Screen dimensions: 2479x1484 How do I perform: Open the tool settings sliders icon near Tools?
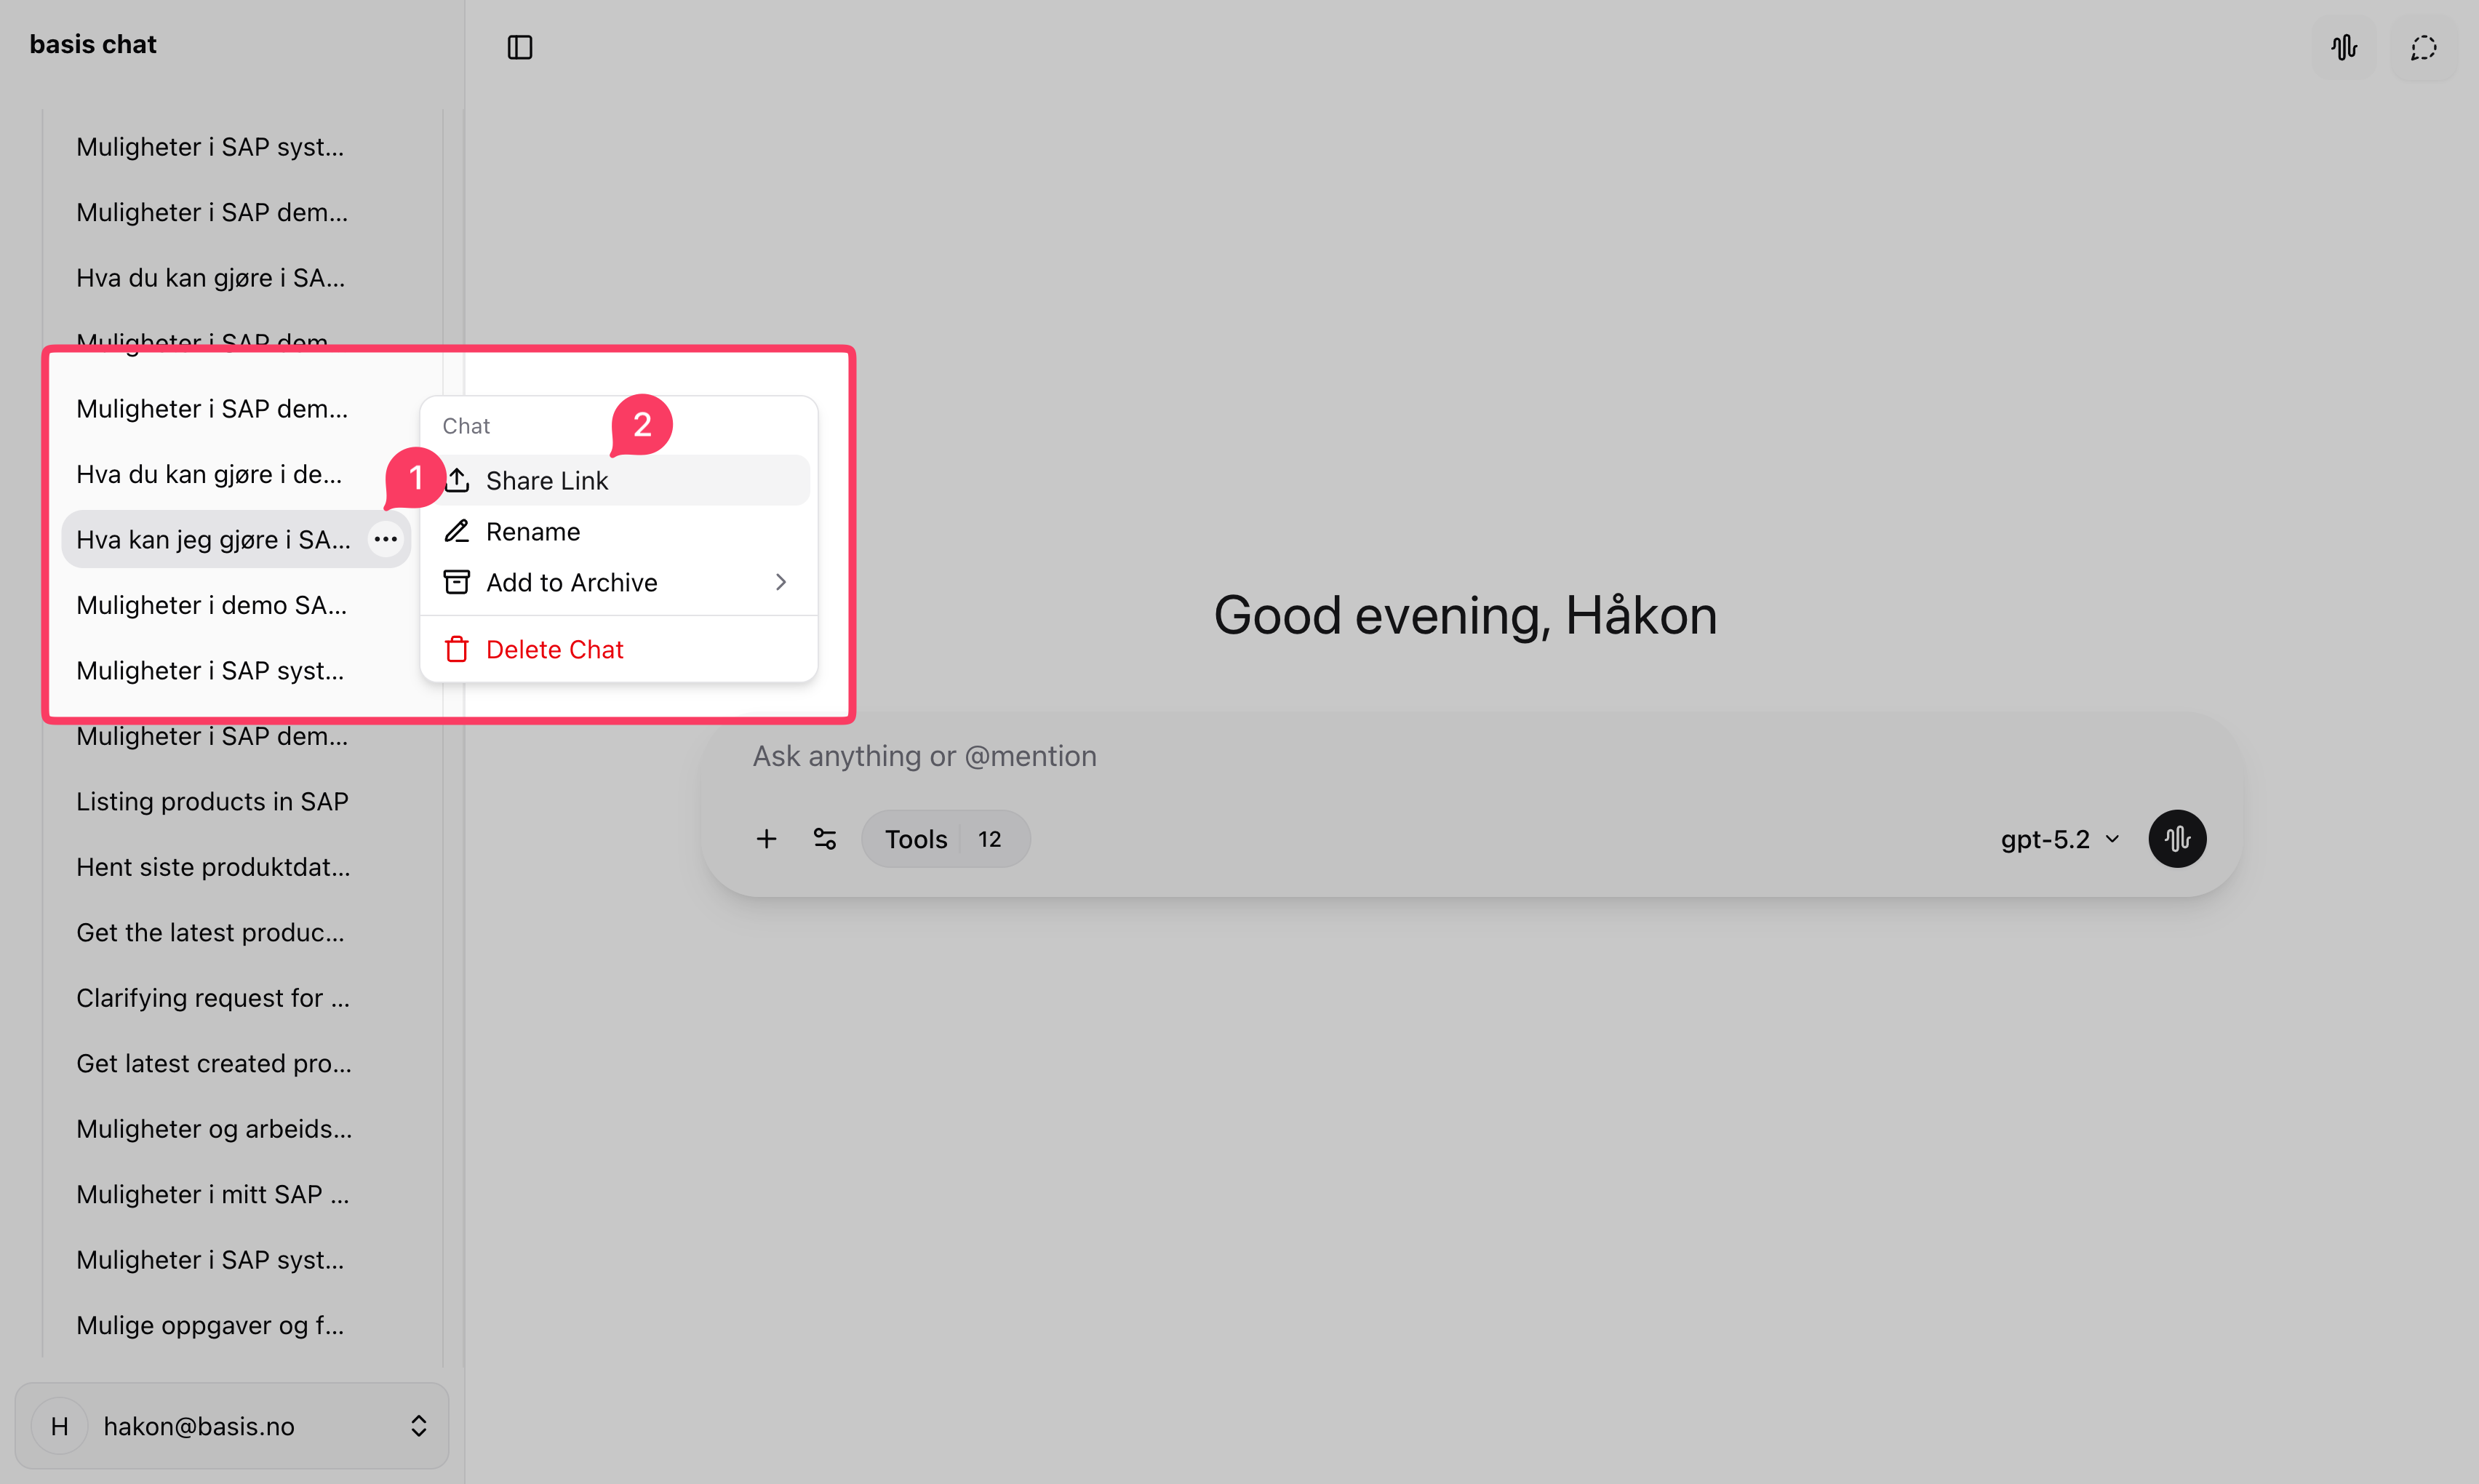click(824, 838)
